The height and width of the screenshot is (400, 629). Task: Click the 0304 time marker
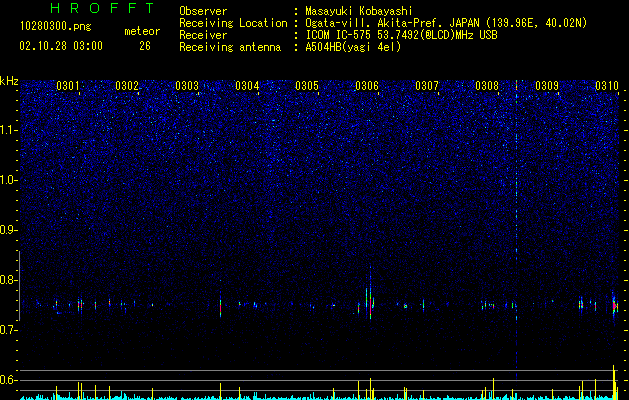point(247,86)
